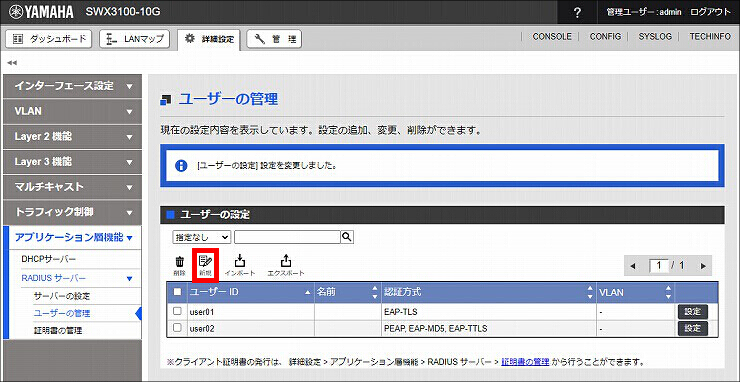Click the user search text field
The width and height of the screenshot is (740, 382).
coord(287,237)
